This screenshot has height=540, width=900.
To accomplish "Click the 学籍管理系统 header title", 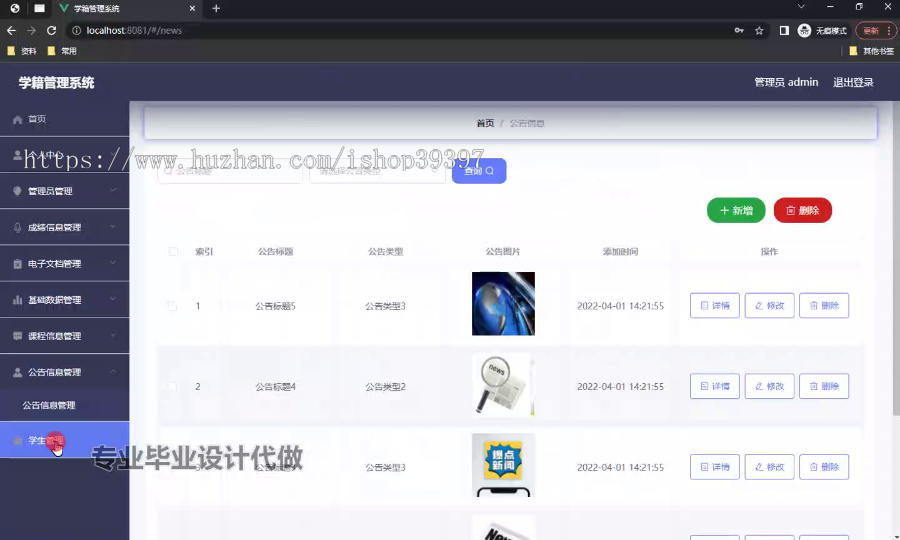I will [56, 83].
